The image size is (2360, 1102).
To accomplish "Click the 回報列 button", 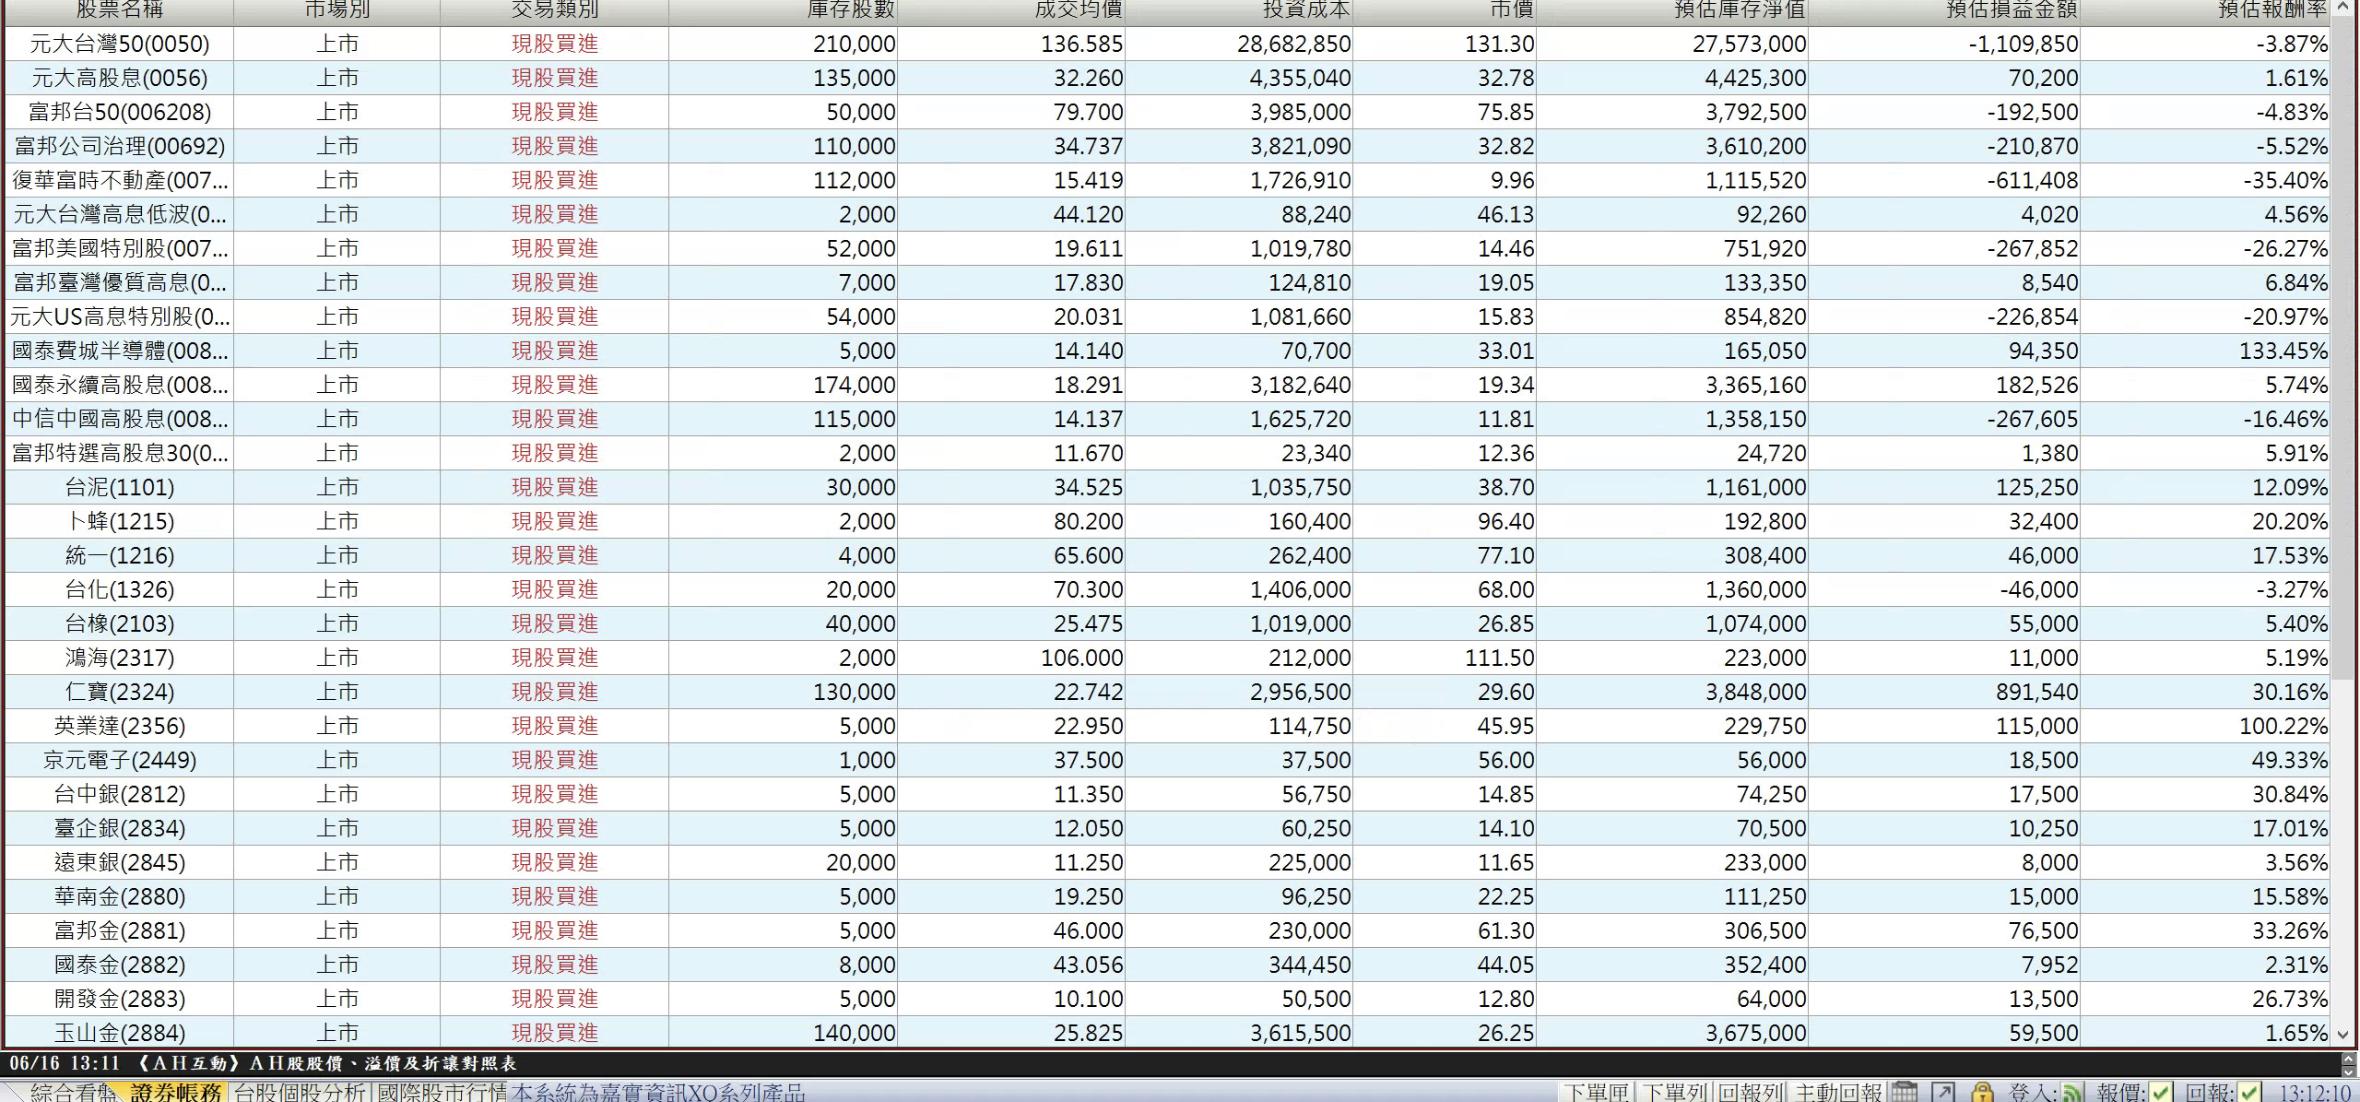I will (x=1751, y=1092).
